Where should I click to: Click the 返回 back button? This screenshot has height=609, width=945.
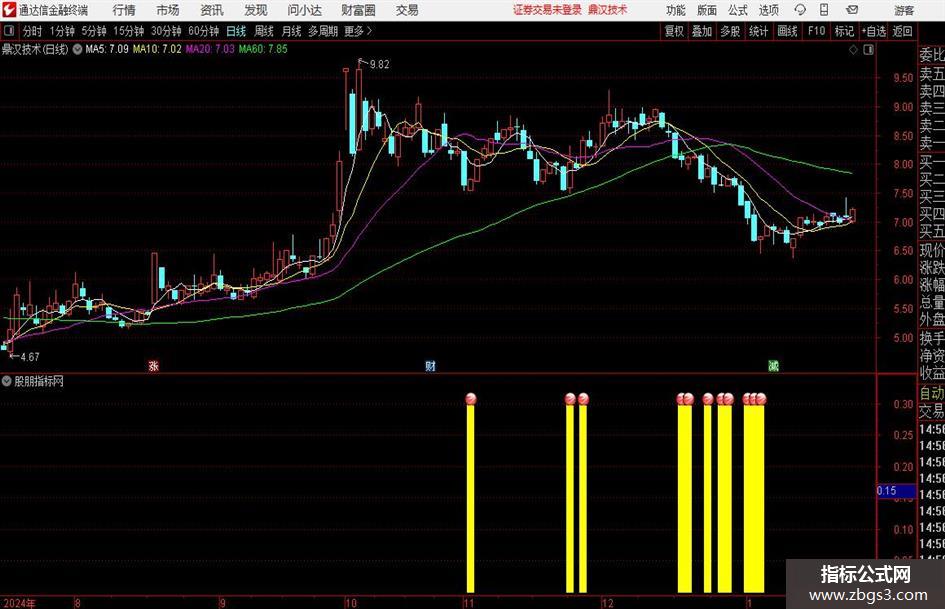(x=902, y=31)
